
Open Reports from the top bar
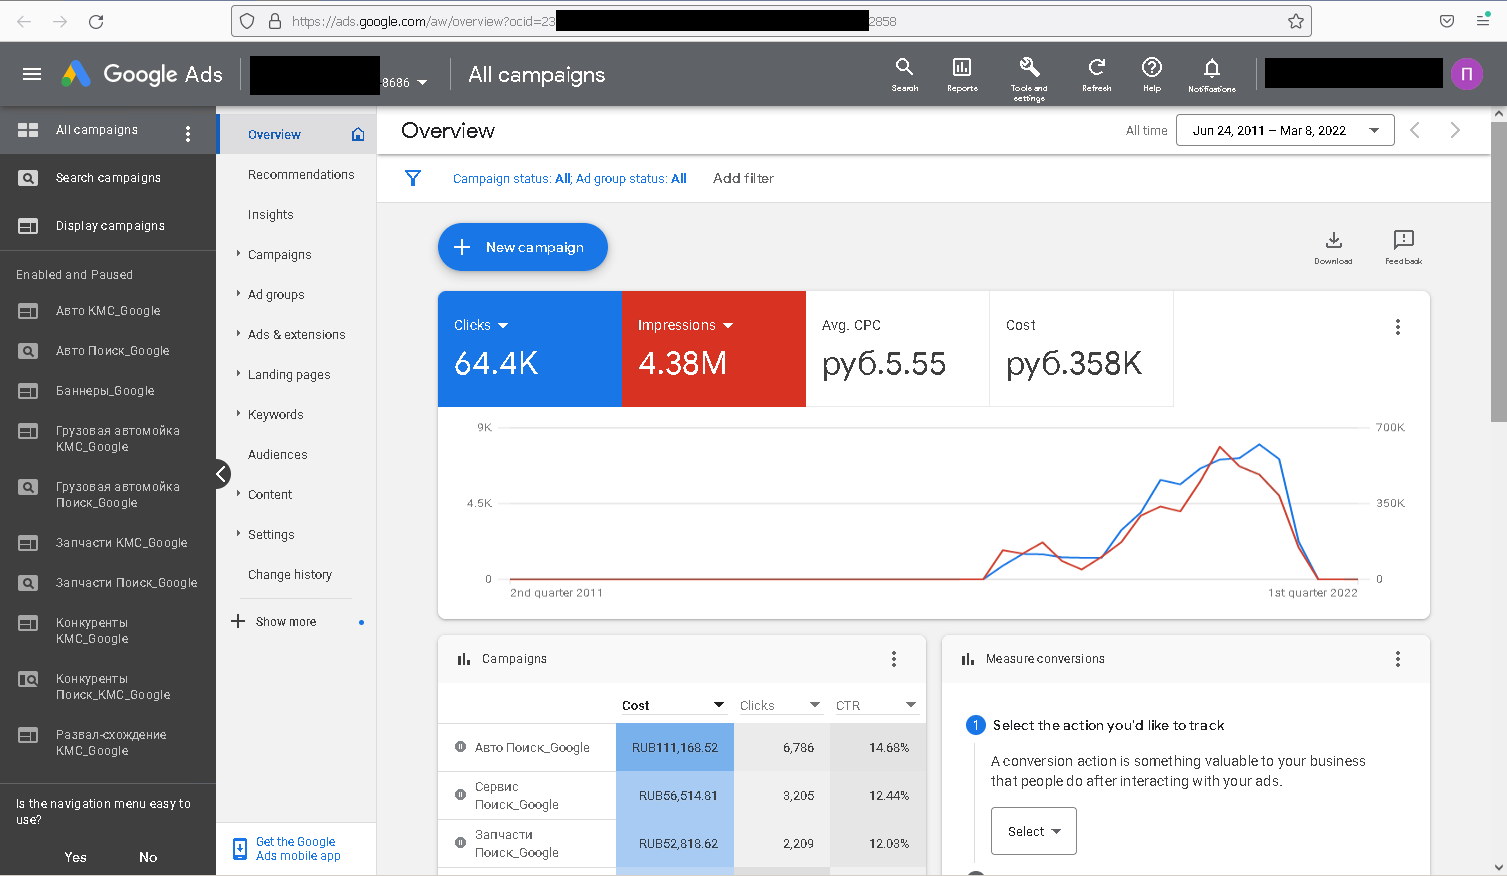(962, 74)
